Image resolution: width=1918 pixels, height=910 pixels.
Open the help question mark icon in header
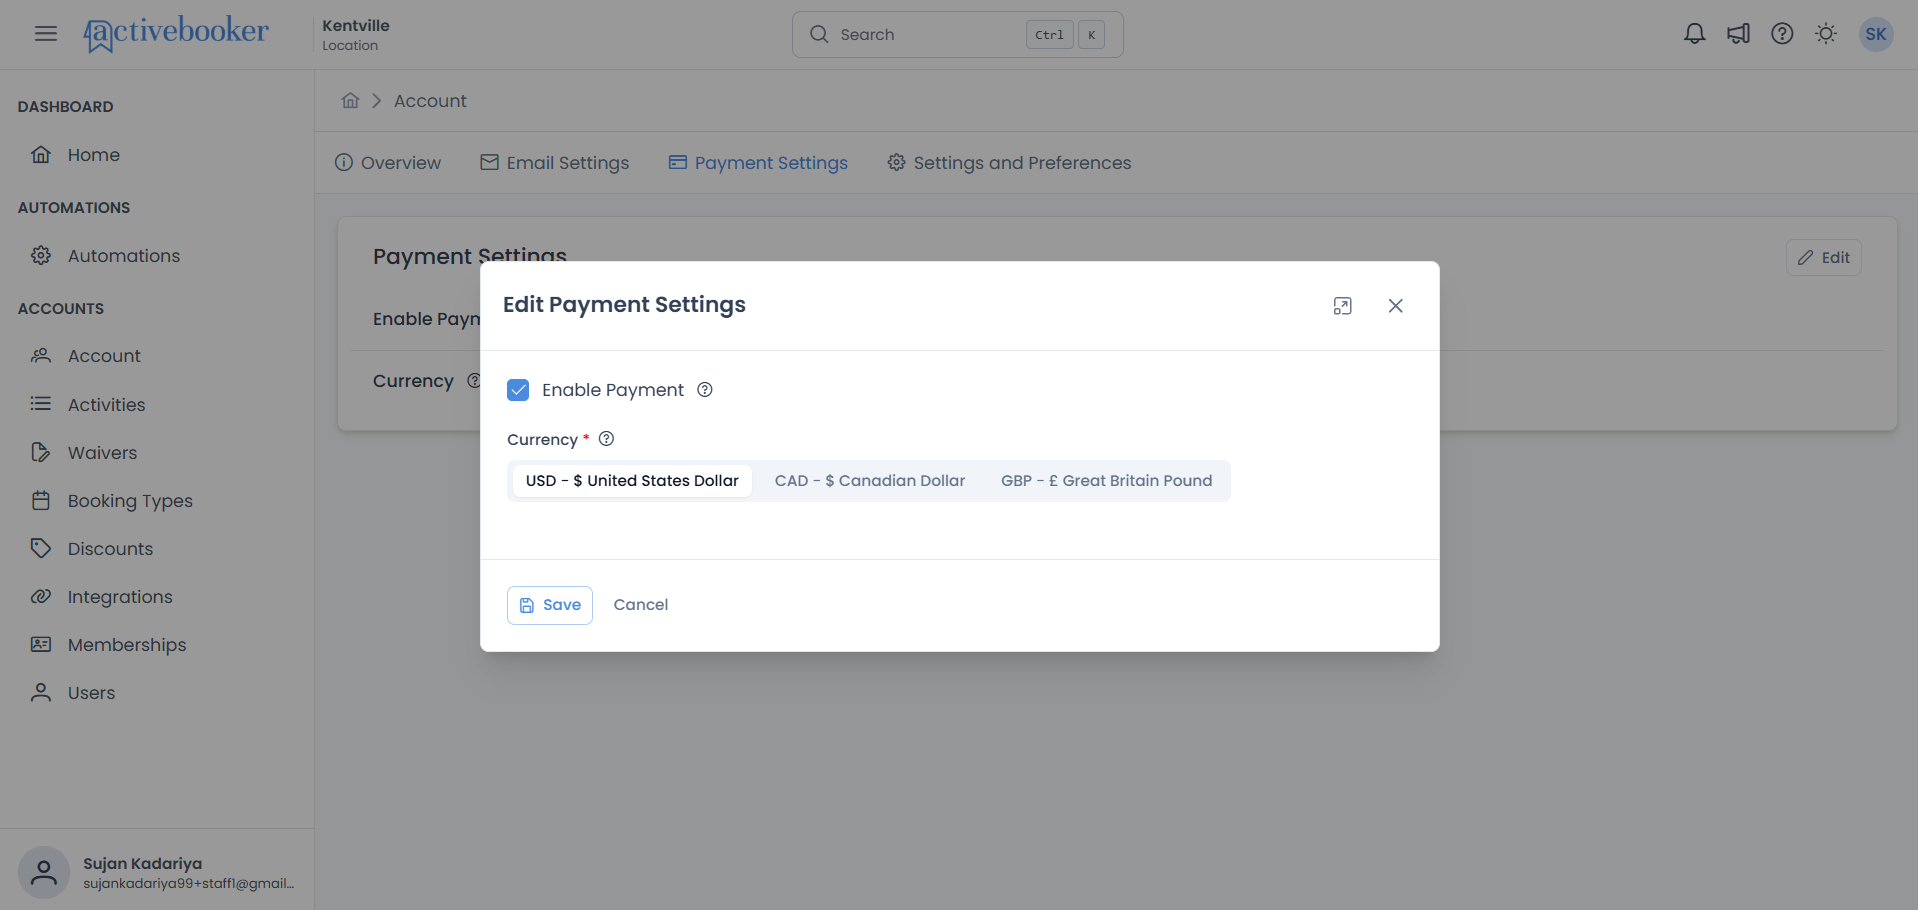click(1782, 34)
